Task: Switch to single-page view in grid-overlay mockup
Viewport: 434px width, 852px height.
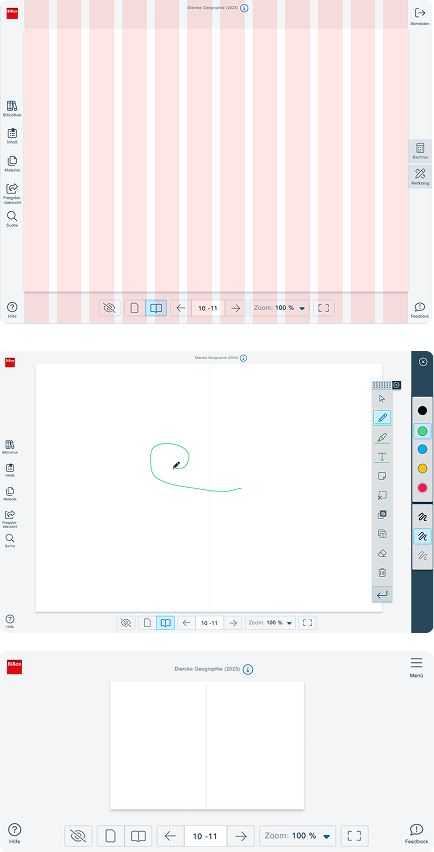Action: [134, 308]
